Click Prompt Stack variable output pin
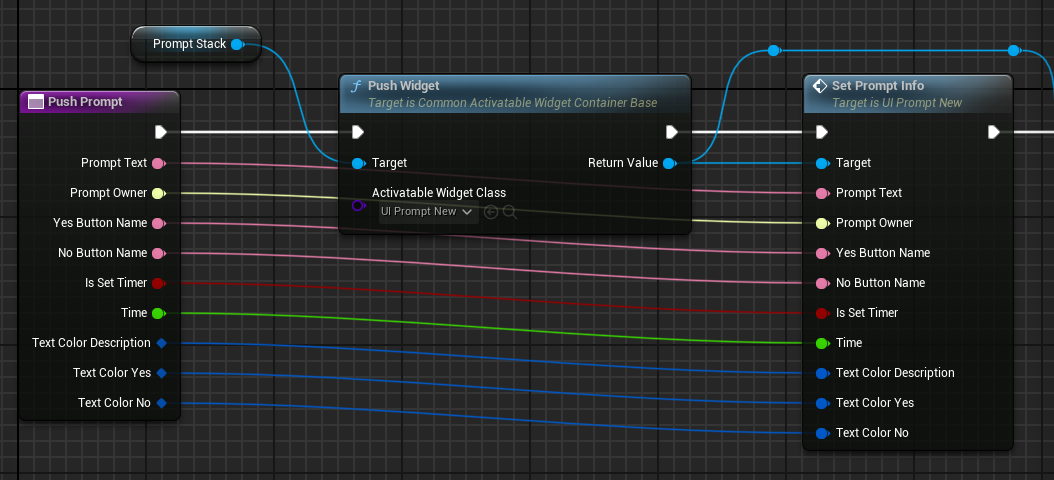This screenshot has width=1054, height=480. [237, 44]
